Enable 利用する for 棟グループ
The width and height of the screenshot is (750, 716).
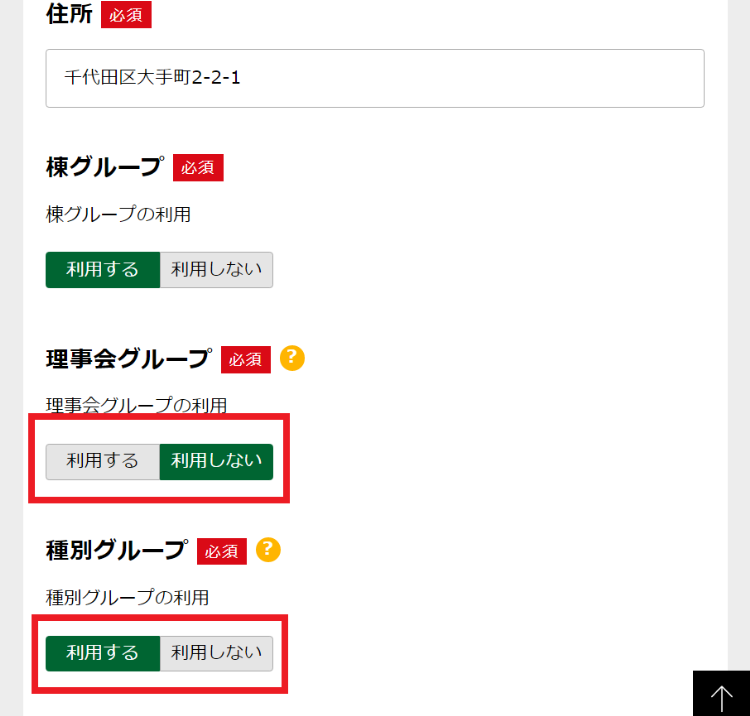pyautogui.click(x=103, y=270)
